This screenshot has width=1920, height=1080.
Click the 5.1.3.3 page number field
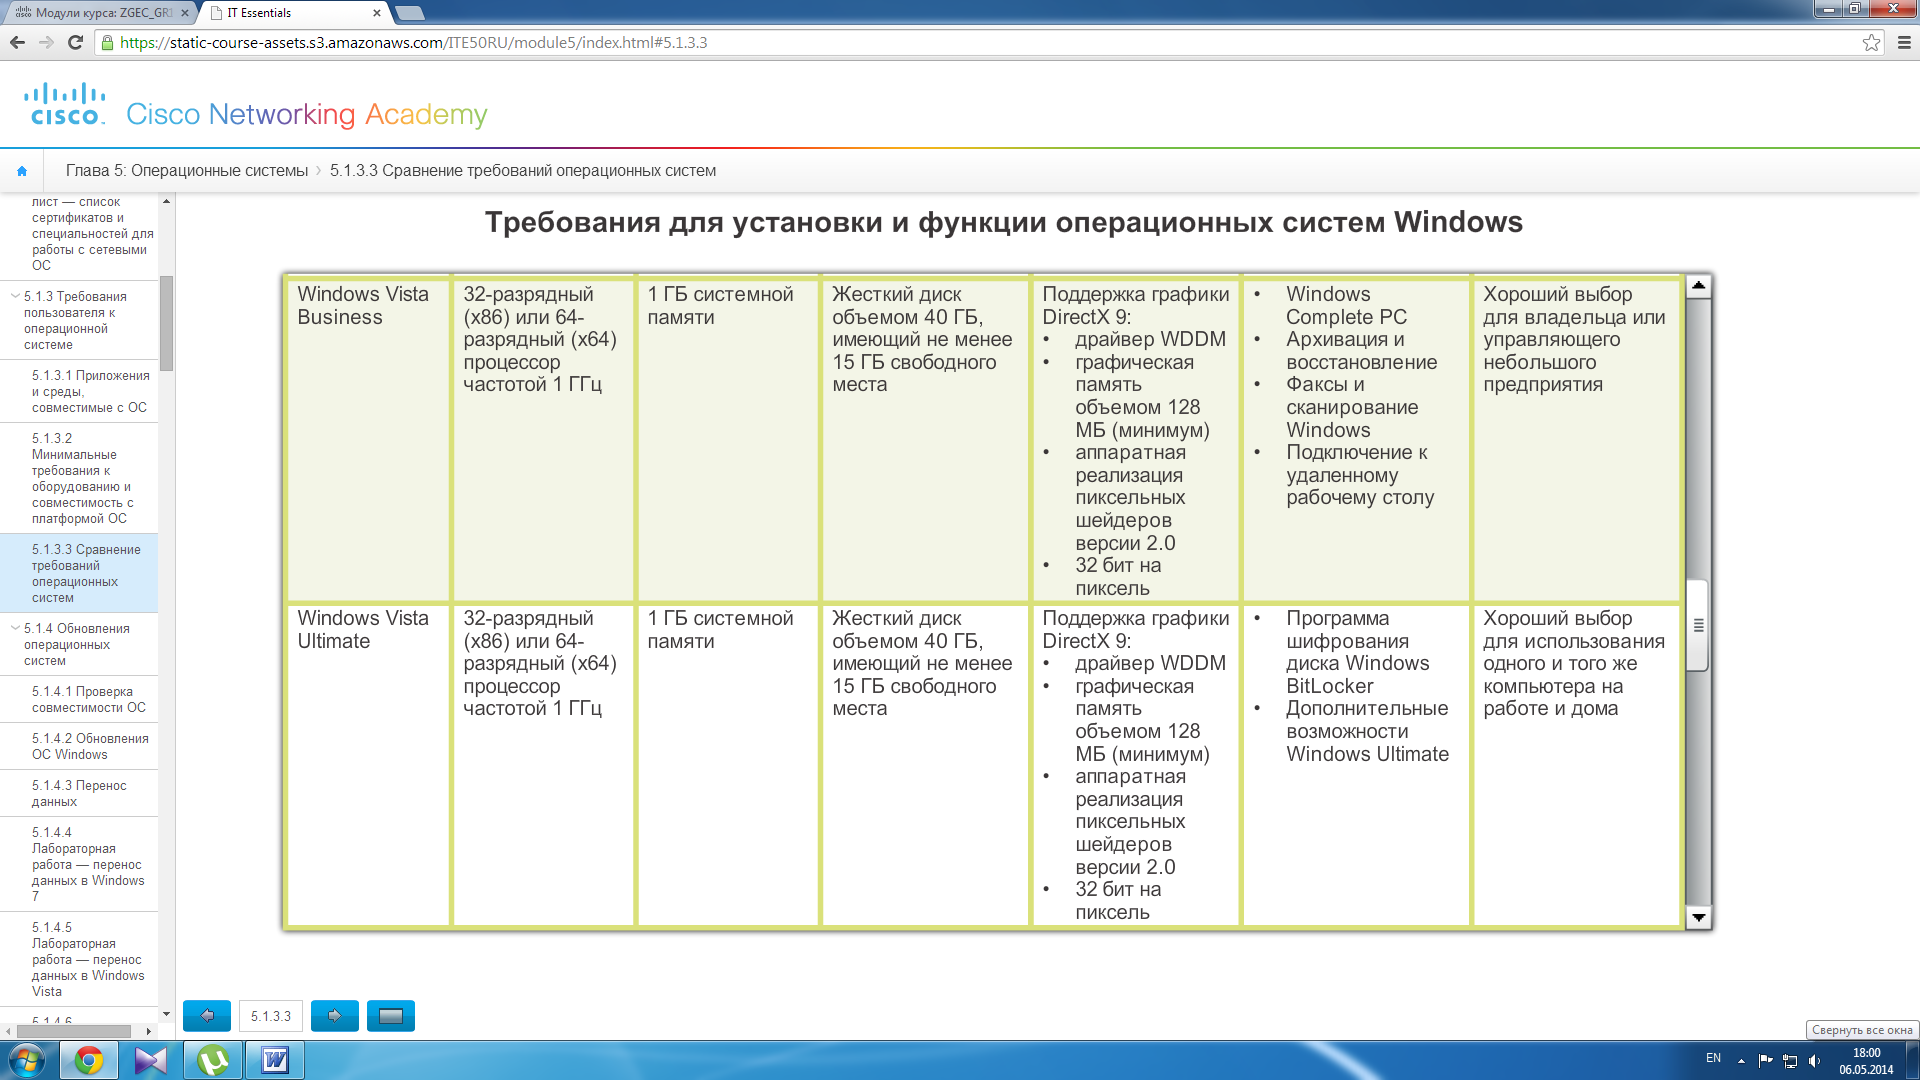pos(271,1016)
